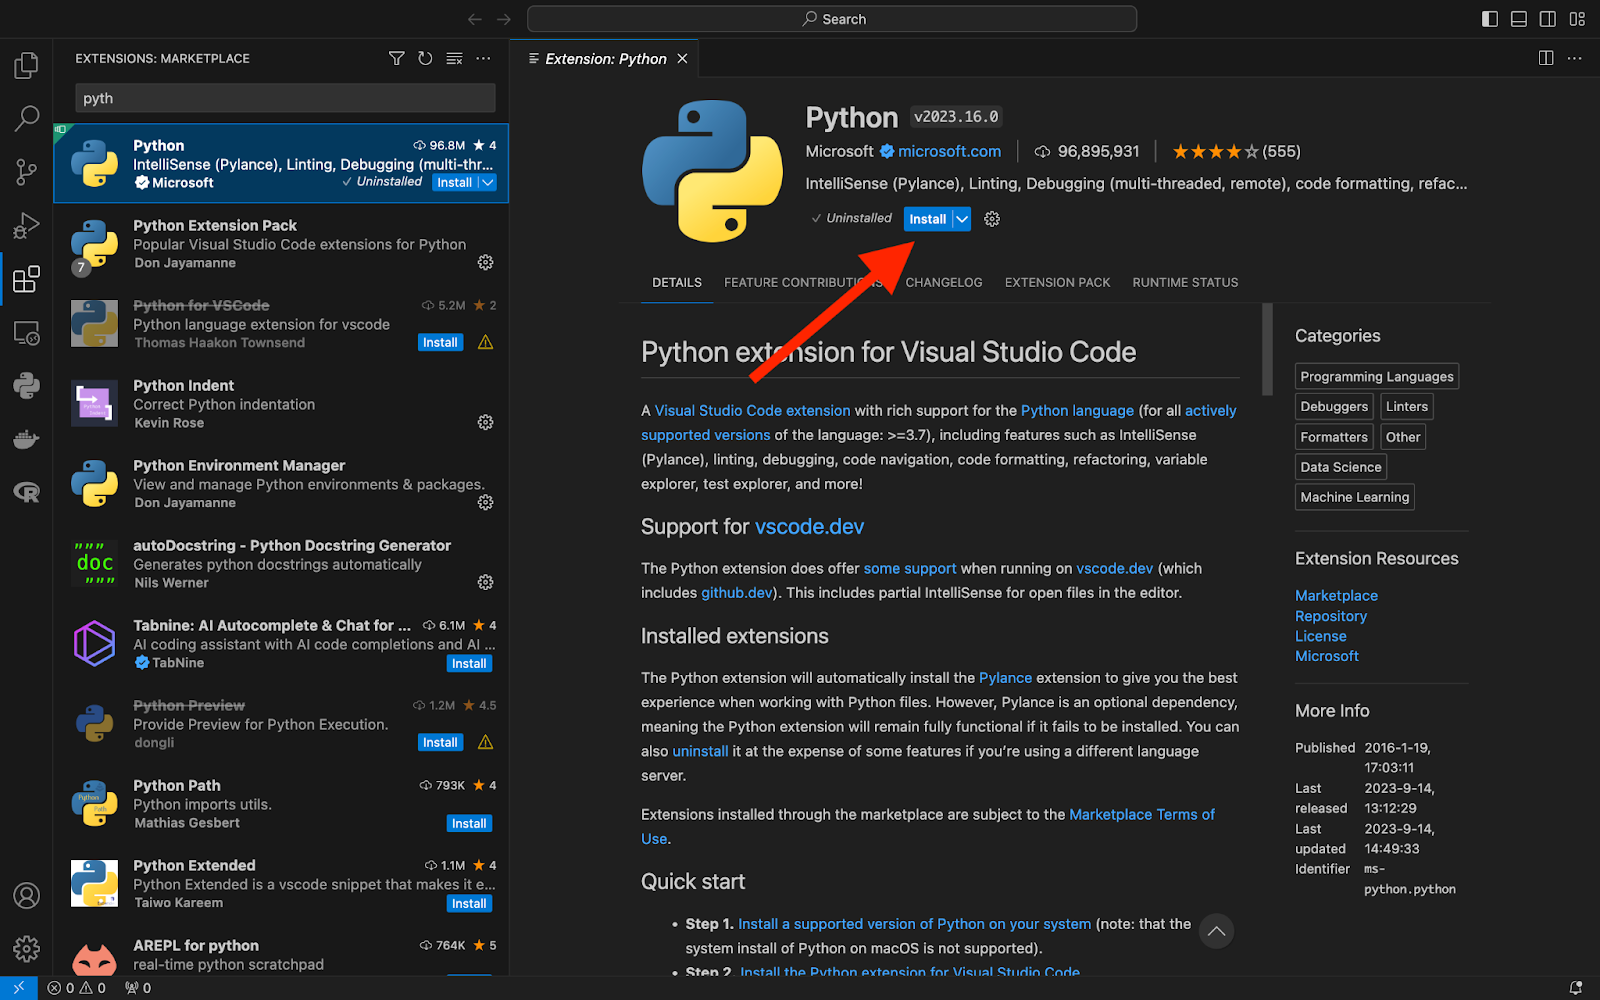Open Manage gear in activity bar

tap(26, 948)
